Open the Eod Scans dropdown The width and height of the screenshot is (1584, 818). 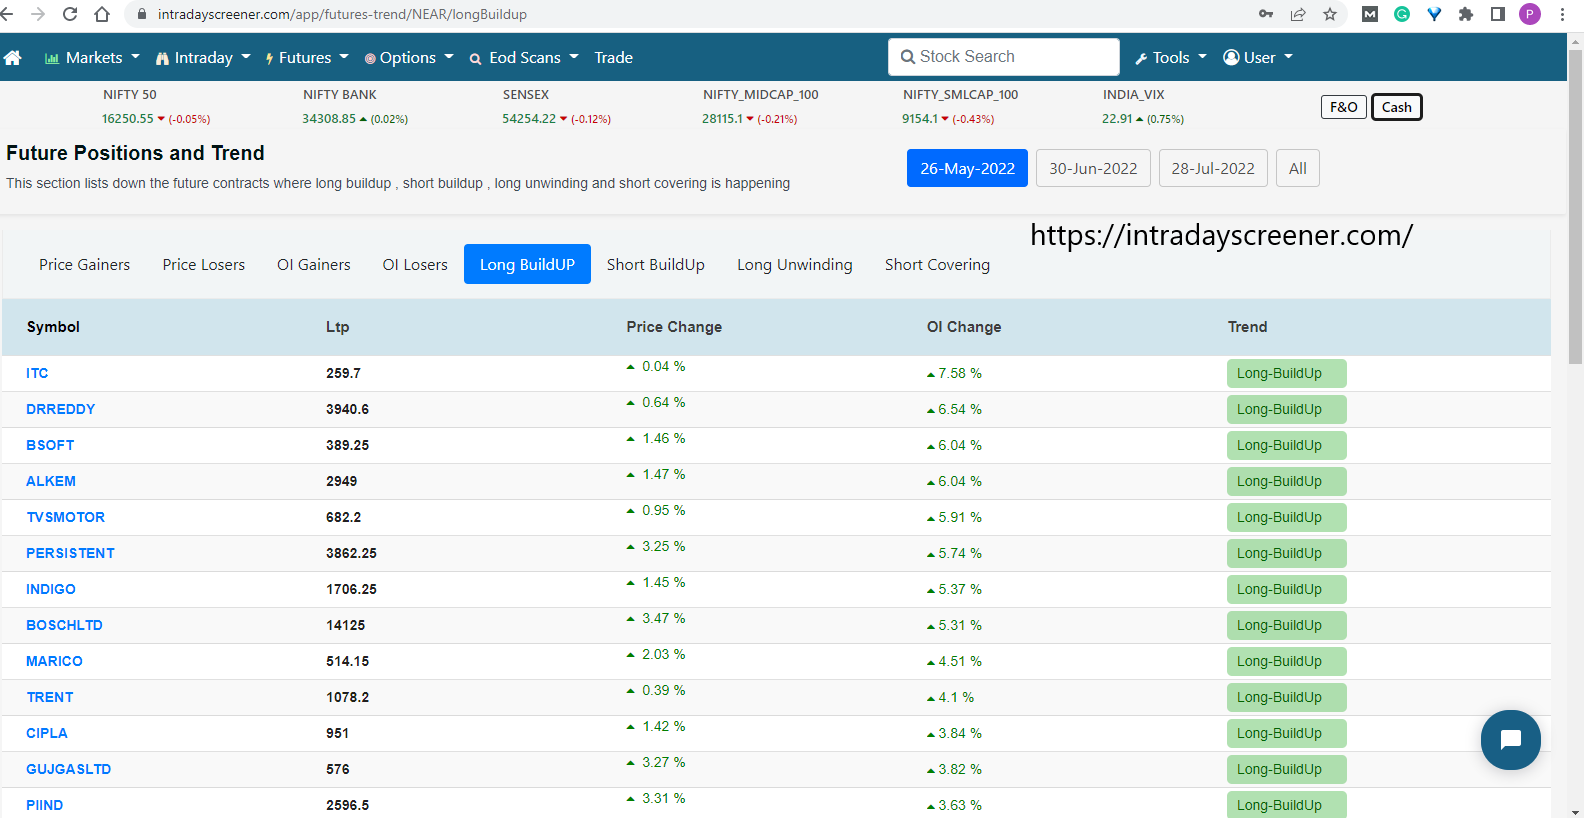[x=524, y=58]
